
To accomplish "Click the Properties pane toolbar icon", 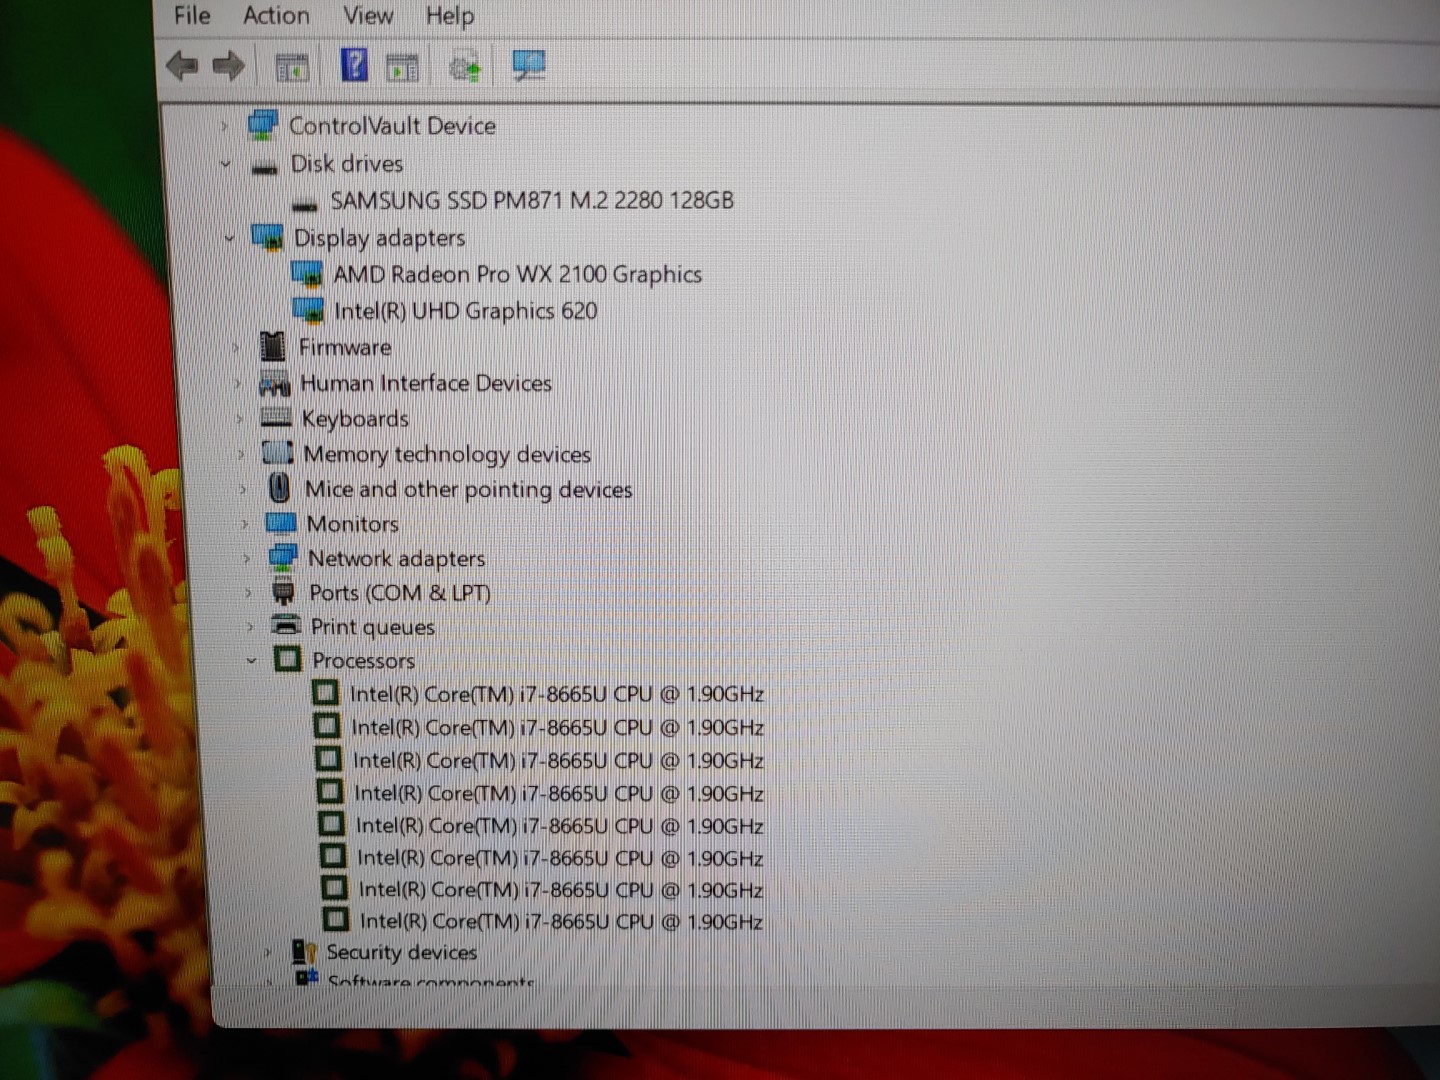I will (402, 67).
